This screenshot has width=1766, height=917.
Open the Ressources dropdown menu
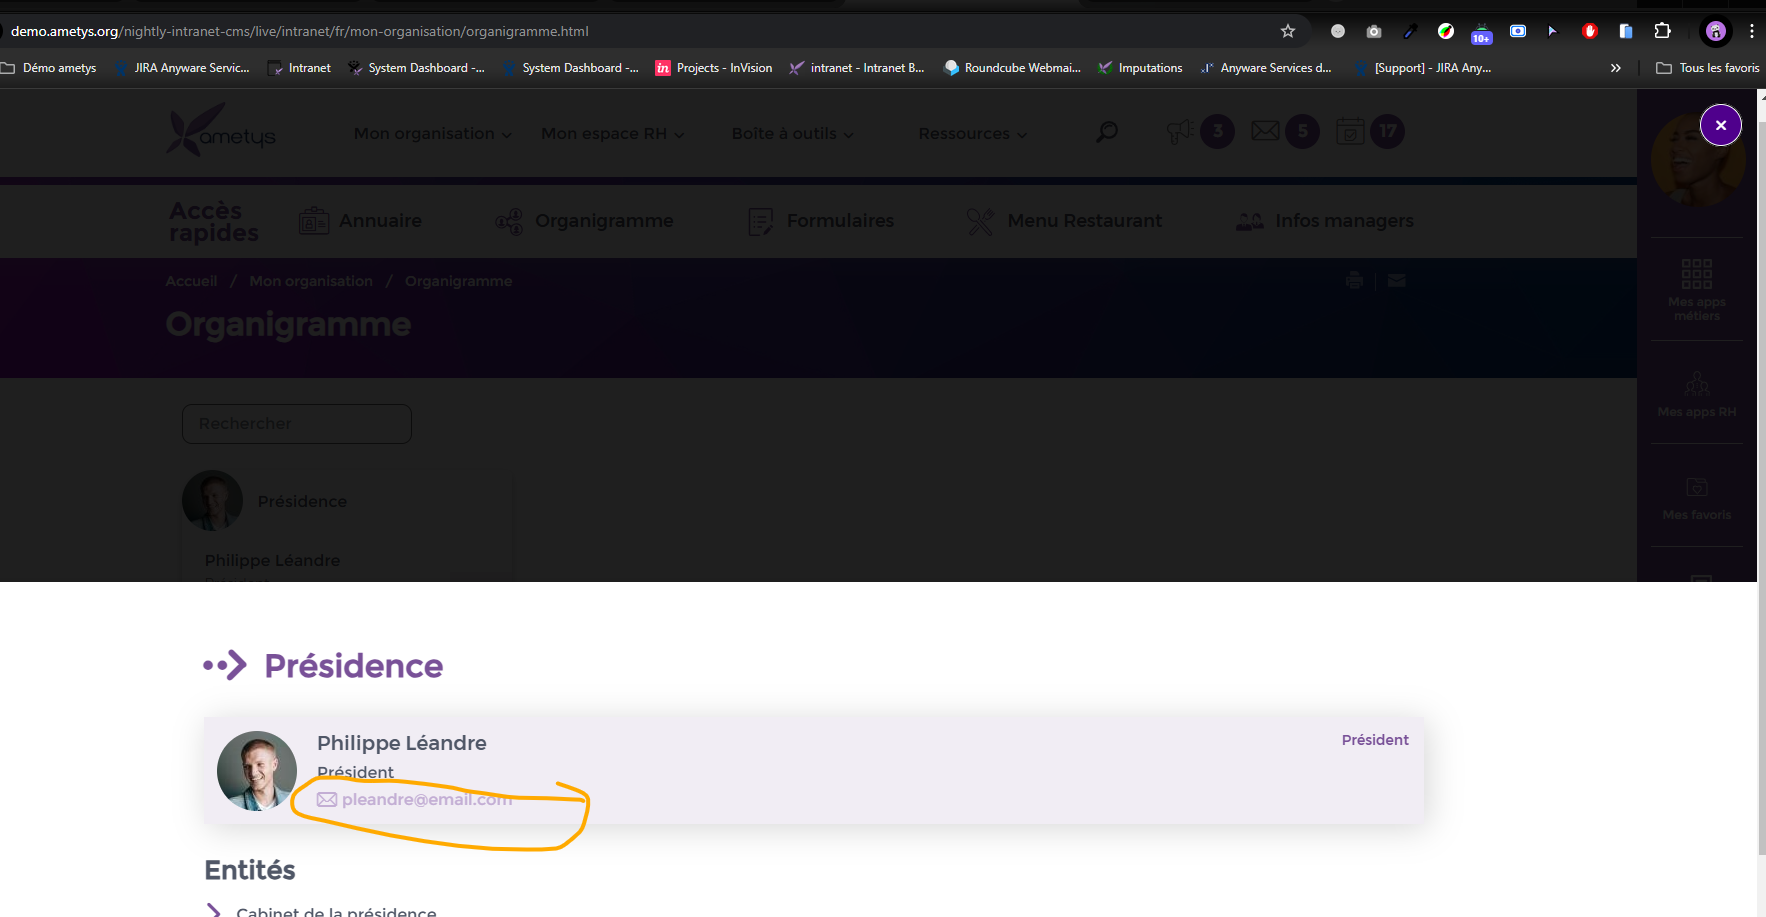pyautogui.click(x=972, y=134)
